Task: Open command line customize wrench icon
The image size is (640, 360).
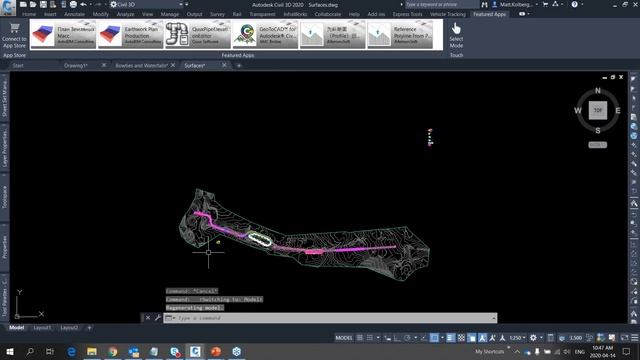Action: point(158,318)
